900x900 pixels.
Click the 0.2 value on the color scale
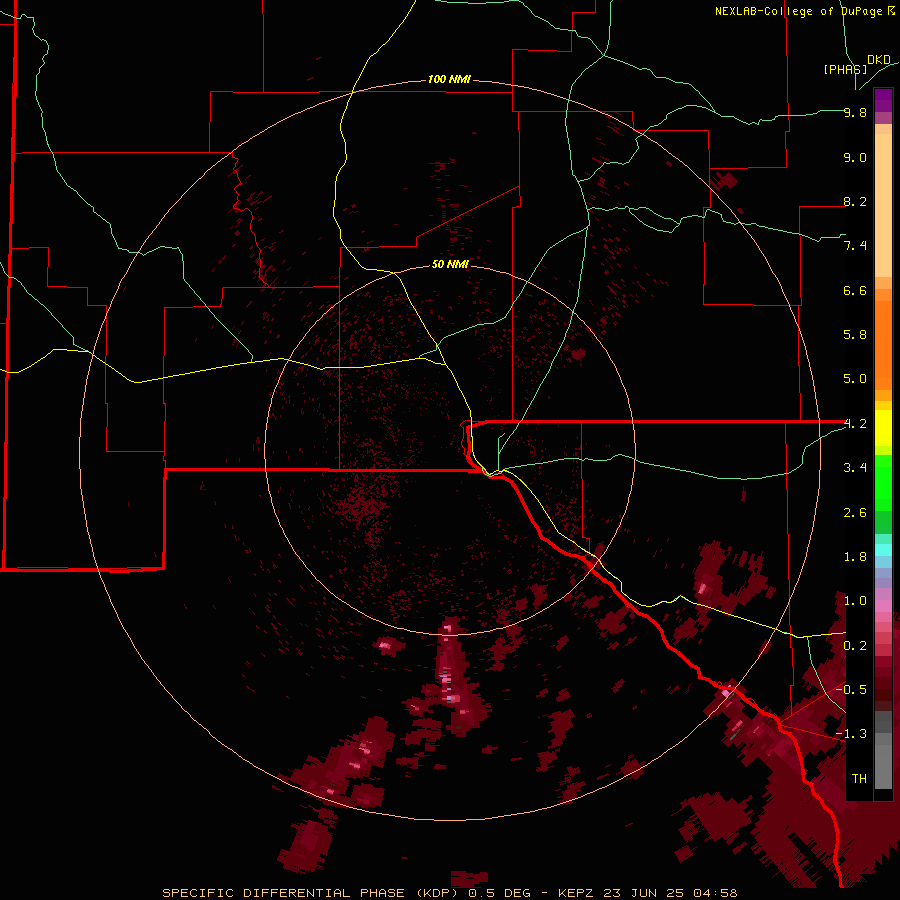pos(855,646)
